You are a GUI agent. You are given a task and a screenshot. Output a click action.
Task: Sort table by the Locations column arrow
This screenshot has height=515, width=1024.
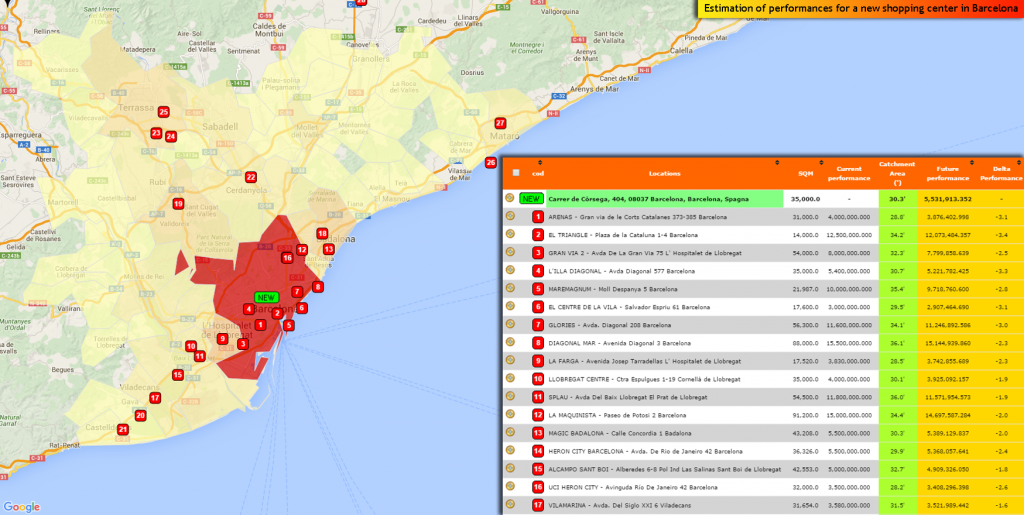coord(776,163)
